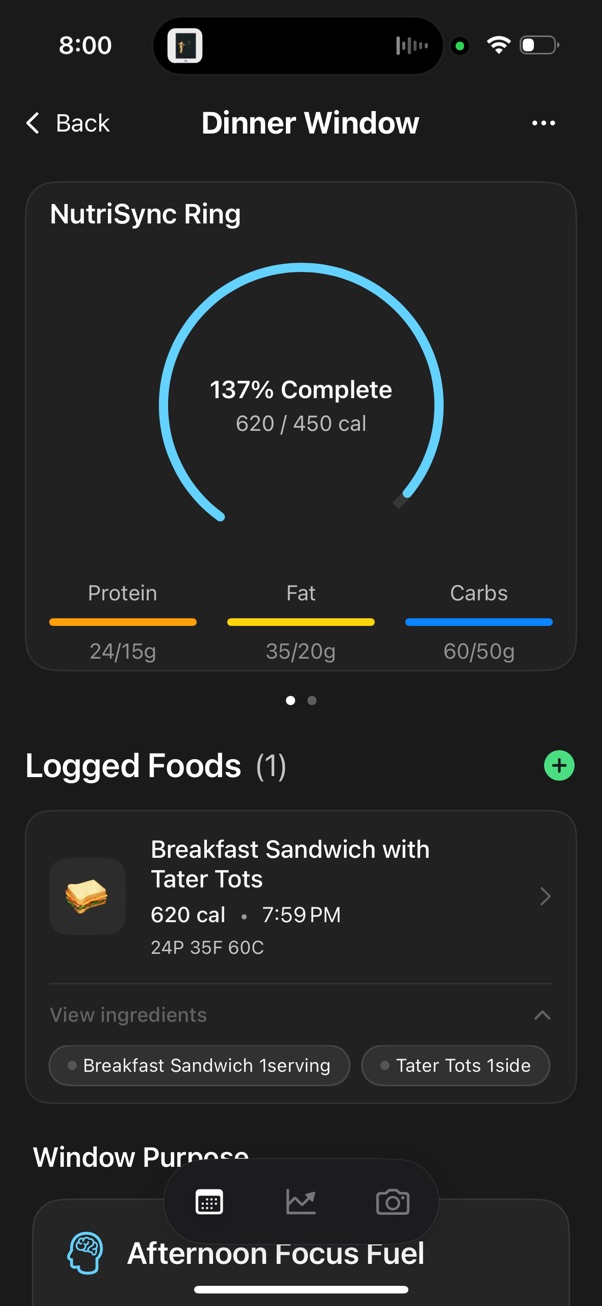Select the first page indicator dot
602x1306 pixels.
point(290,700)
